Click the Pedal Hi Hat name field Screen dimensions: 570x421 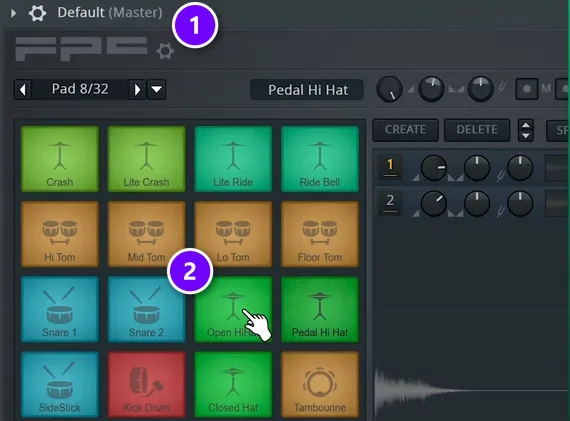307,90
